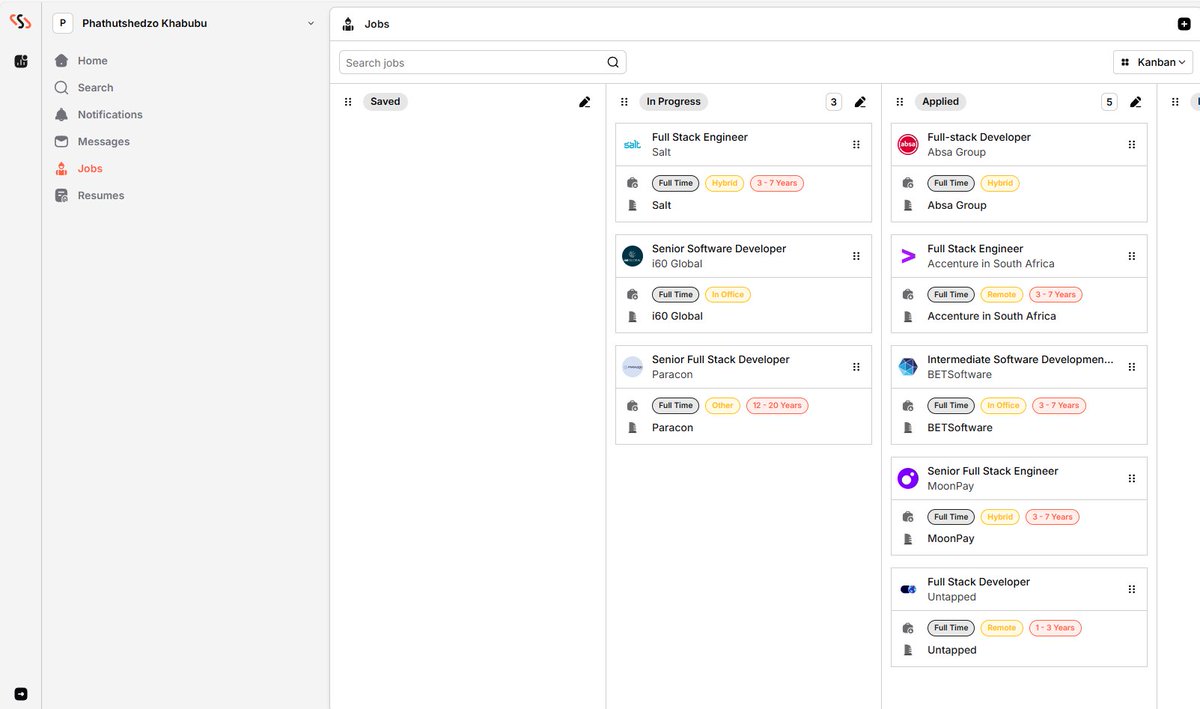1200x709 pixels.
Task: Click the magnifier icon in Search jobs
Action: [x=613, y=62]
